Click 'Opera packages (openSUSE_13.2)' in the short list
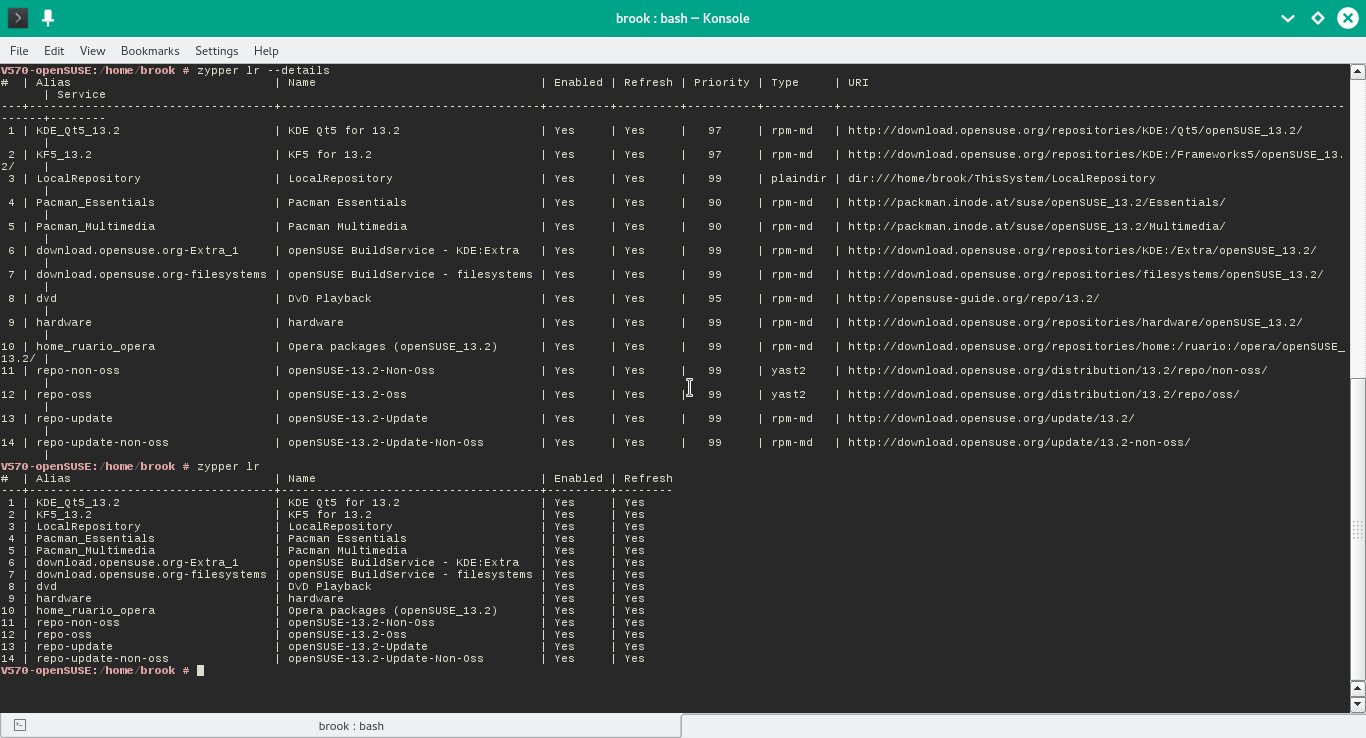The image size is (1366, 738). (393, 611)
